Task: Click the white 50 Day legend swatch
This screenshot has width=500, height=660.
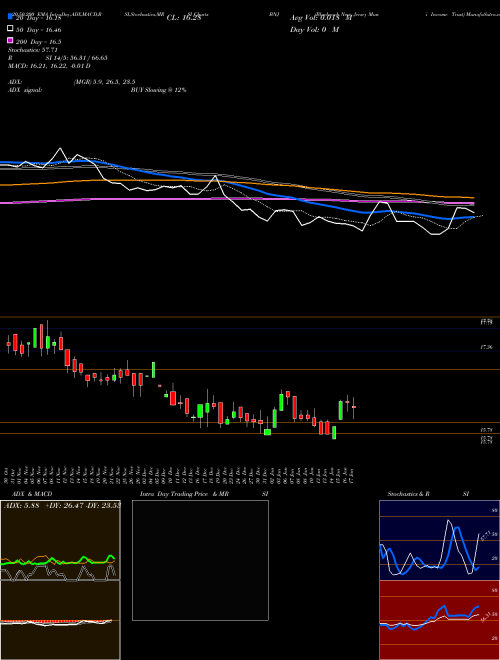Action: pyautogui.click(x=10, y=29)
